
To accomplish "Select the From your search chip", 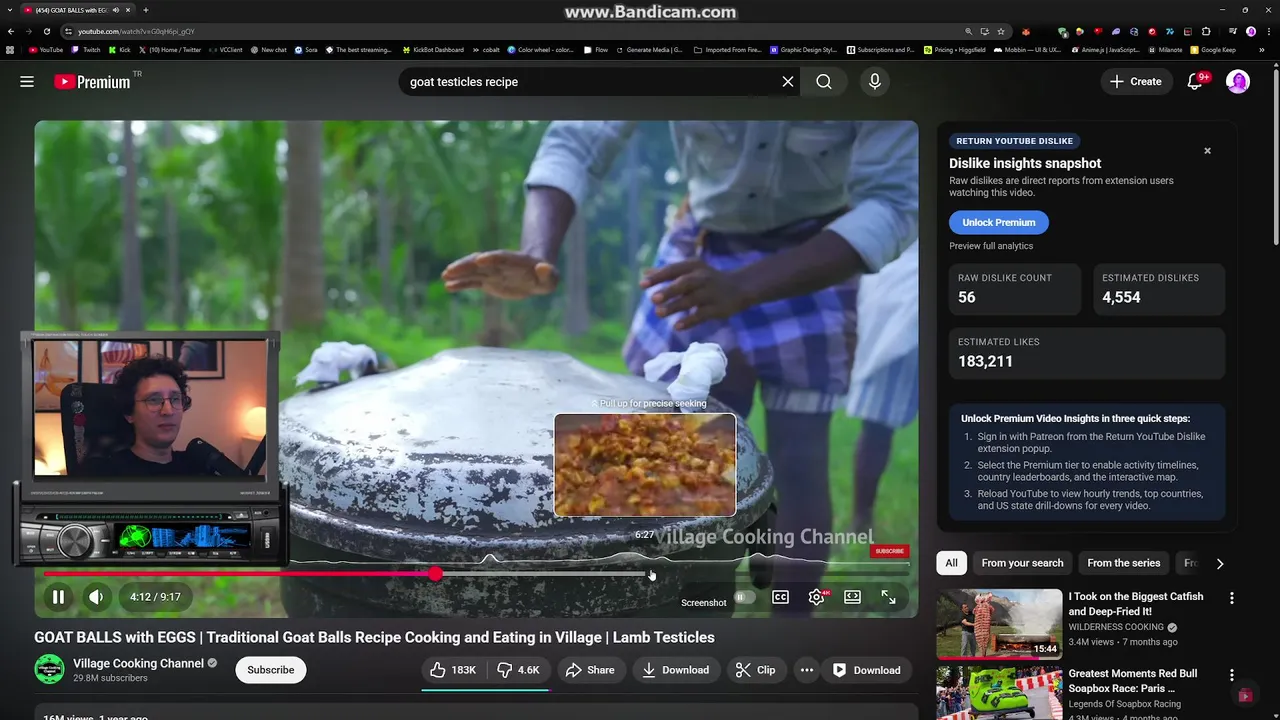I will click(x=1022, y=563).
